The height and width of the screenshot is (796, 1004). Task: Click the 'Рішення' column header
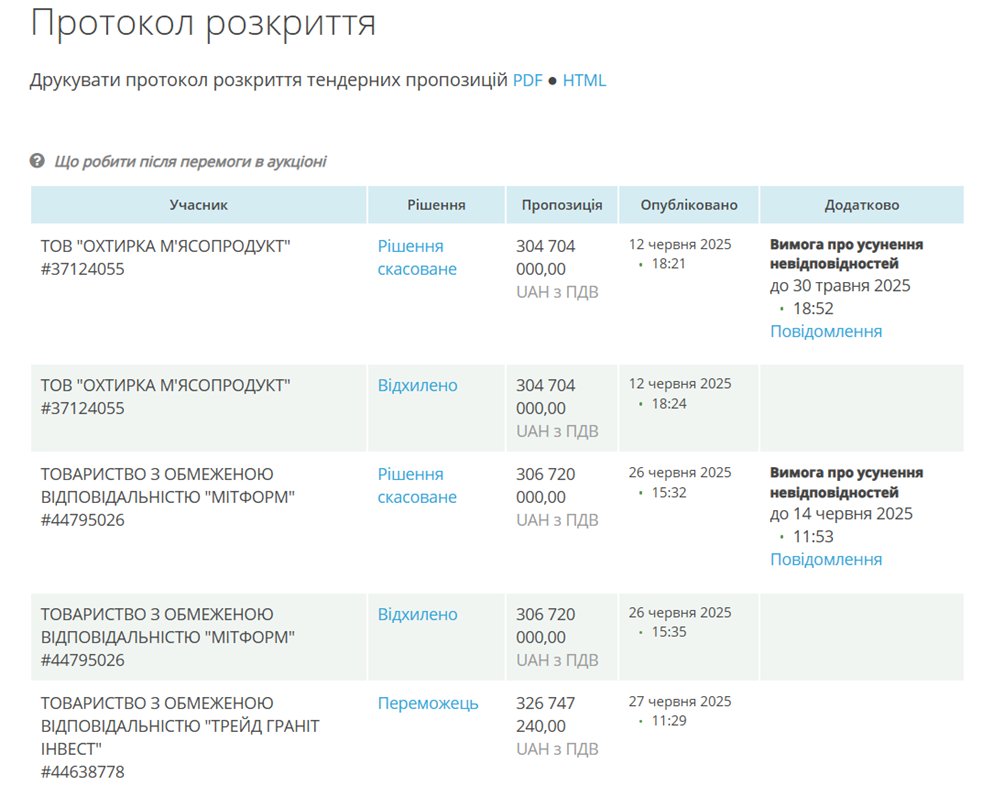[436, 205]
